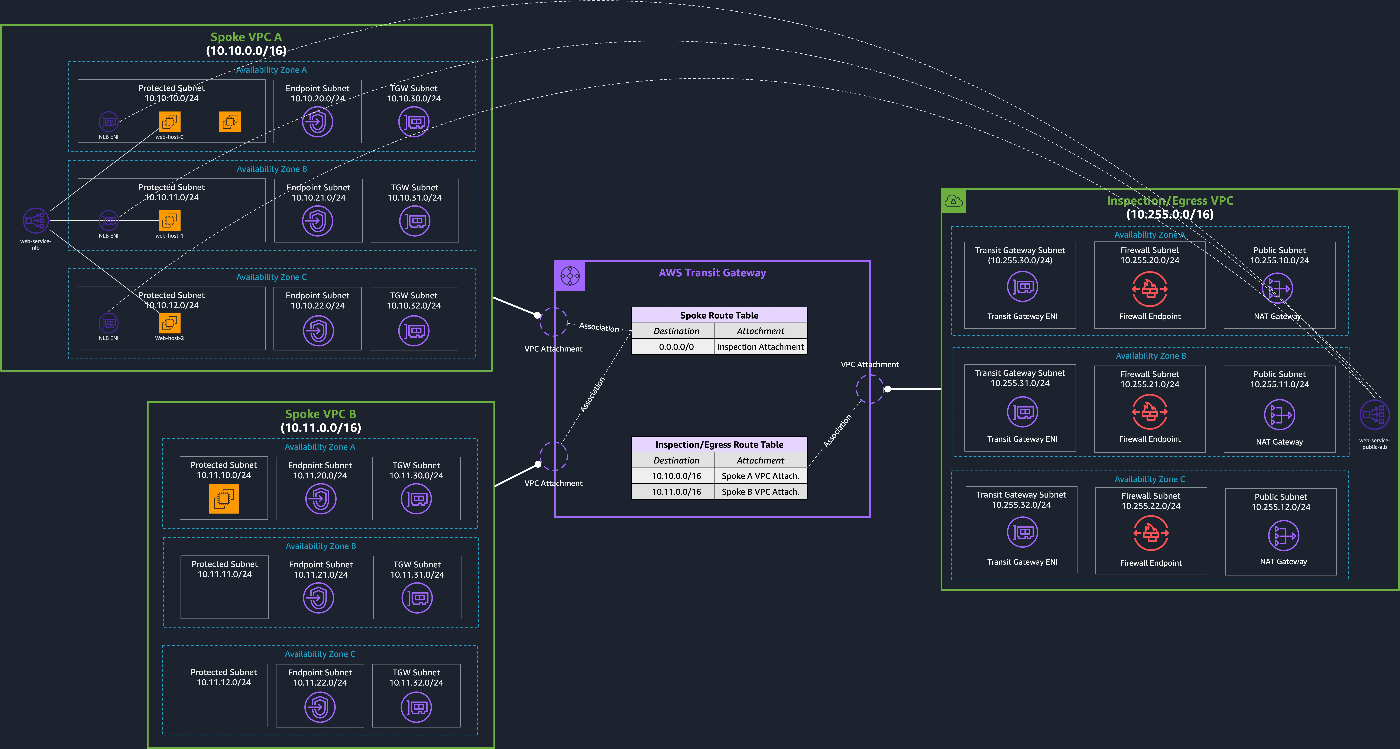Click the endpoint icon in subnet 10.10.21.0/24

[x=317, y=221]
